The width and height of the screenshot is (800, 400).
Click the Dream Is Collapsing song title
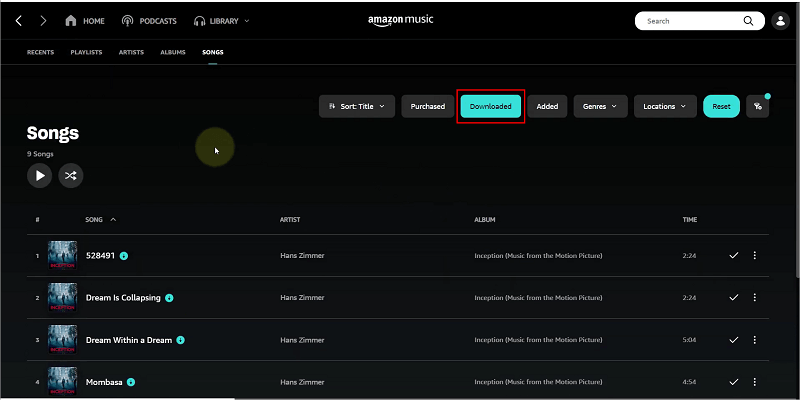[x=124, y=298]
